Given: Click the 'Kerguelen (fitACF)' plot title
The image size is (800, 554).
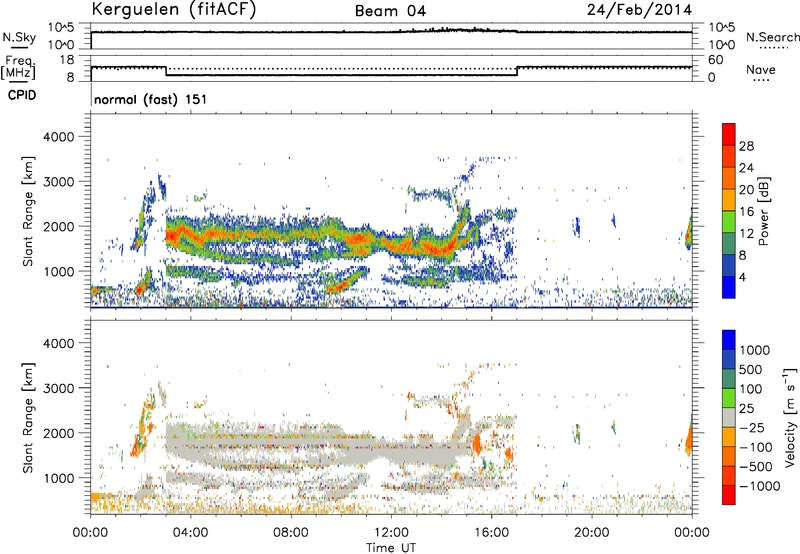Looking at the screenshot, I should [x=173, y=9].
